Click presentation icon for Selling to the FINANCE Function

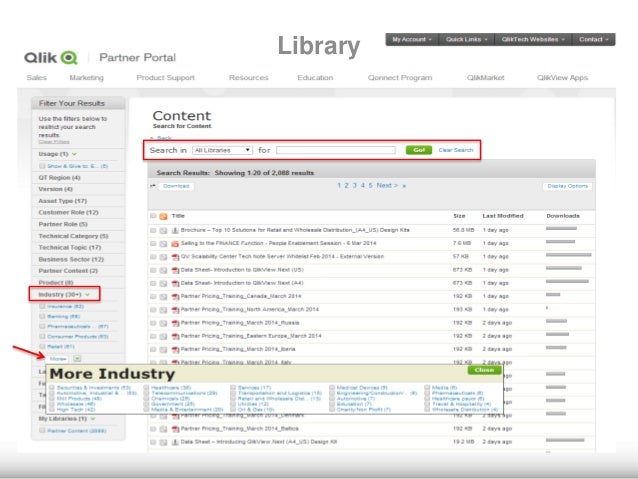[175, 244]
